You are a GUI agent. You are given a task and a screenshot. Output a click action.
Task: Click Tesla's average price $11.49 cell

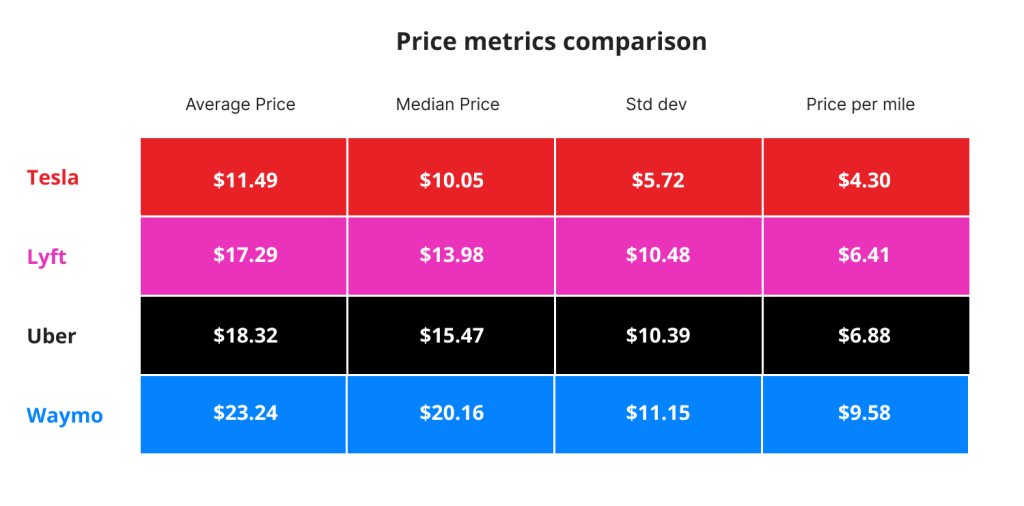click(x=245, y=180)
